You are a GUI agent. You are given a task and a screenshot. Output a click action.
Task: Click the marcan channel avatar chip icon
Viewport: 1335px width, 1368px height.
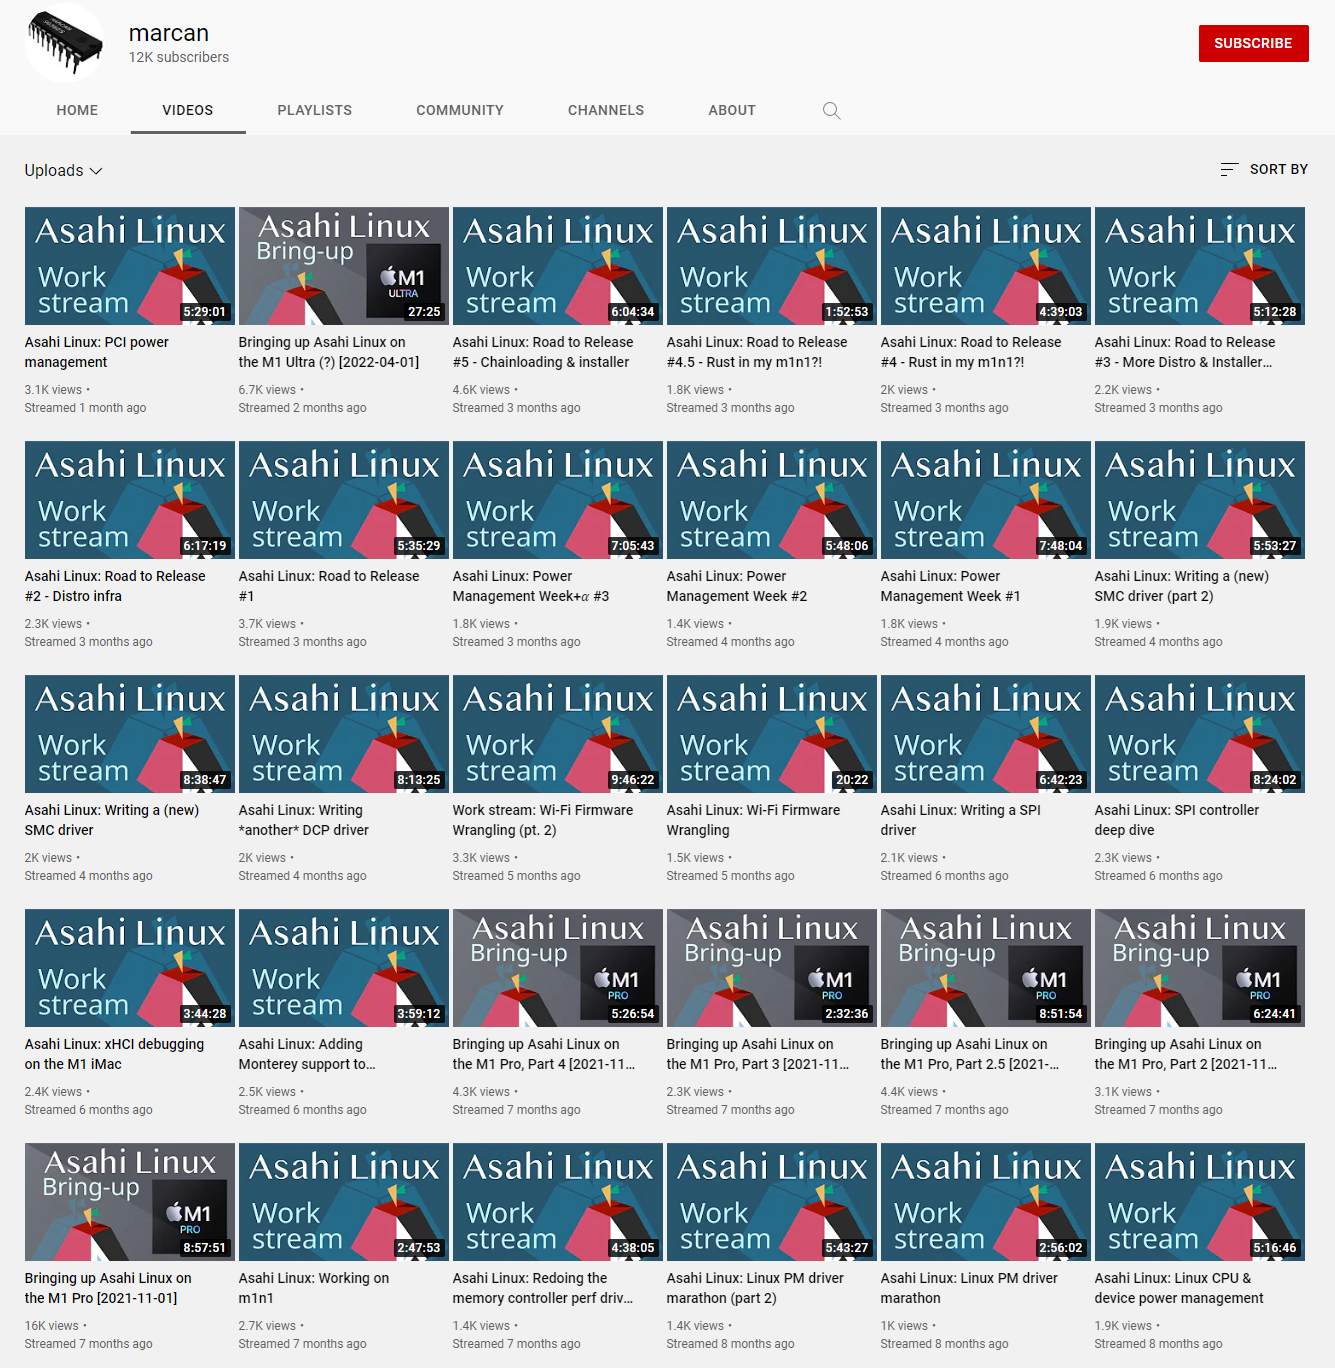tap(64, 42)
